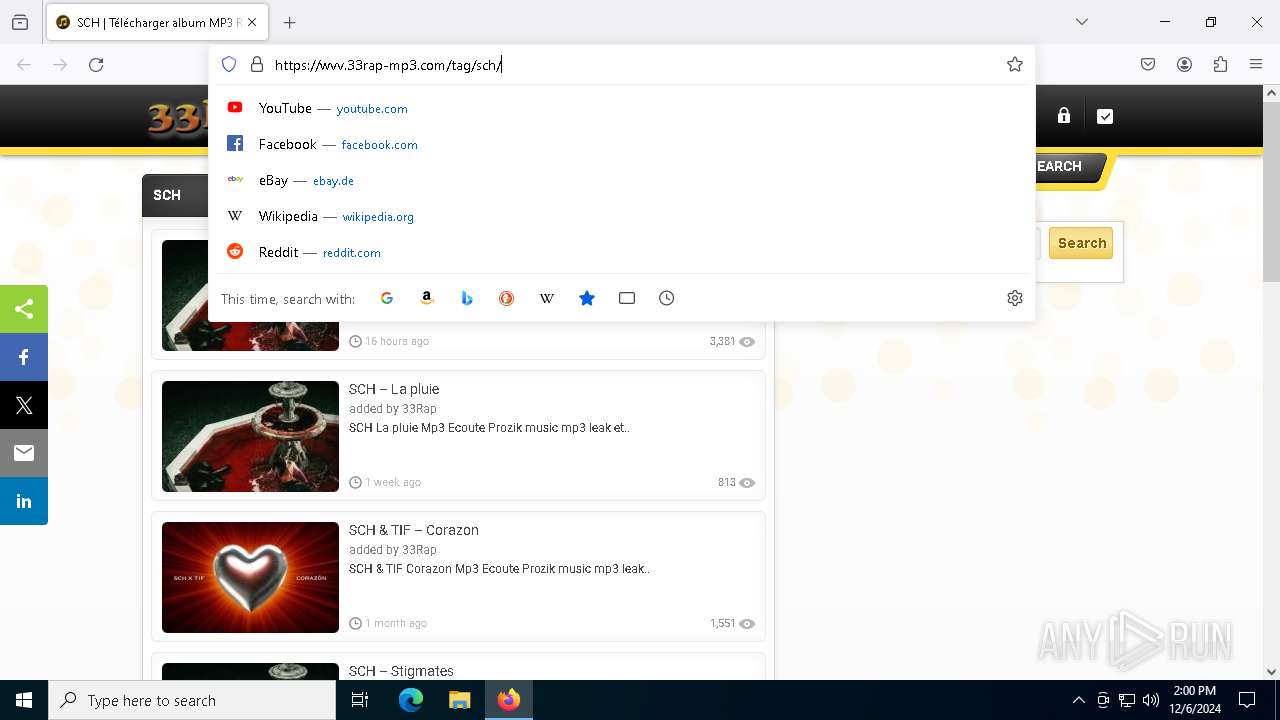
Task: Select the YouTube suggestion
Action: click(x=621, y=108)
